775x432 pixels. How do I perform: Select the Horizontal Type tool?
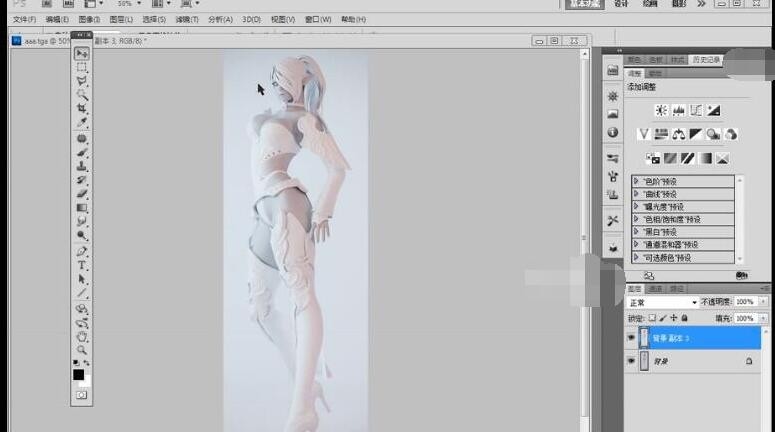(x=82, y=265)
